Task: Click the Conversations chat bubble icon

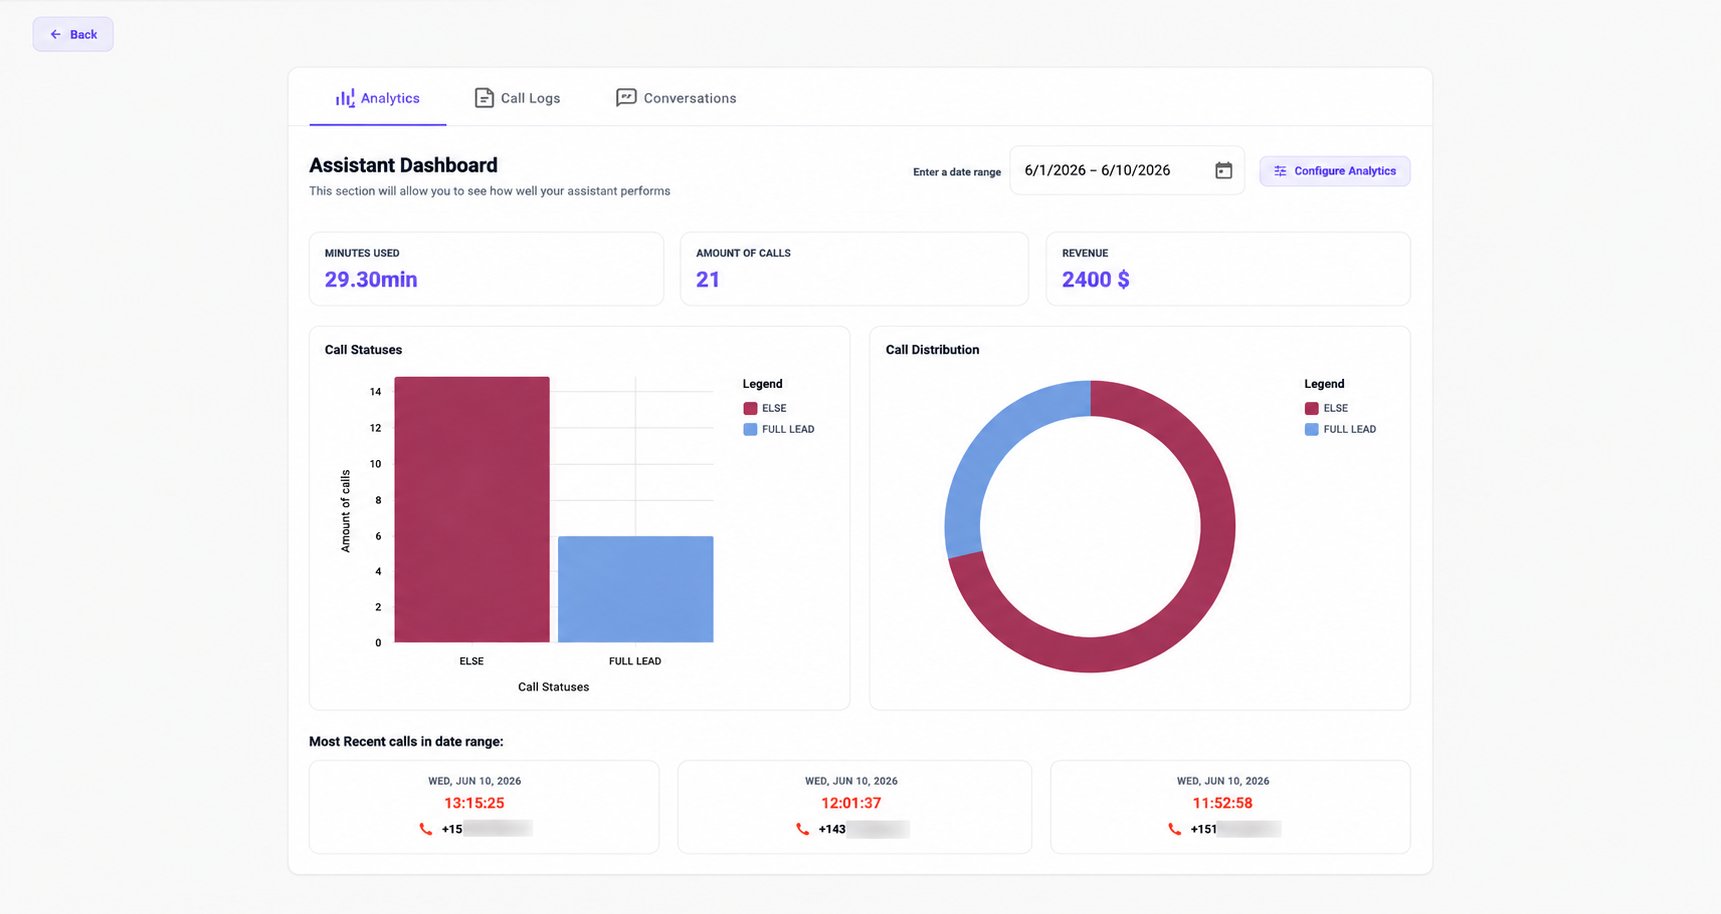Action: 626,98
